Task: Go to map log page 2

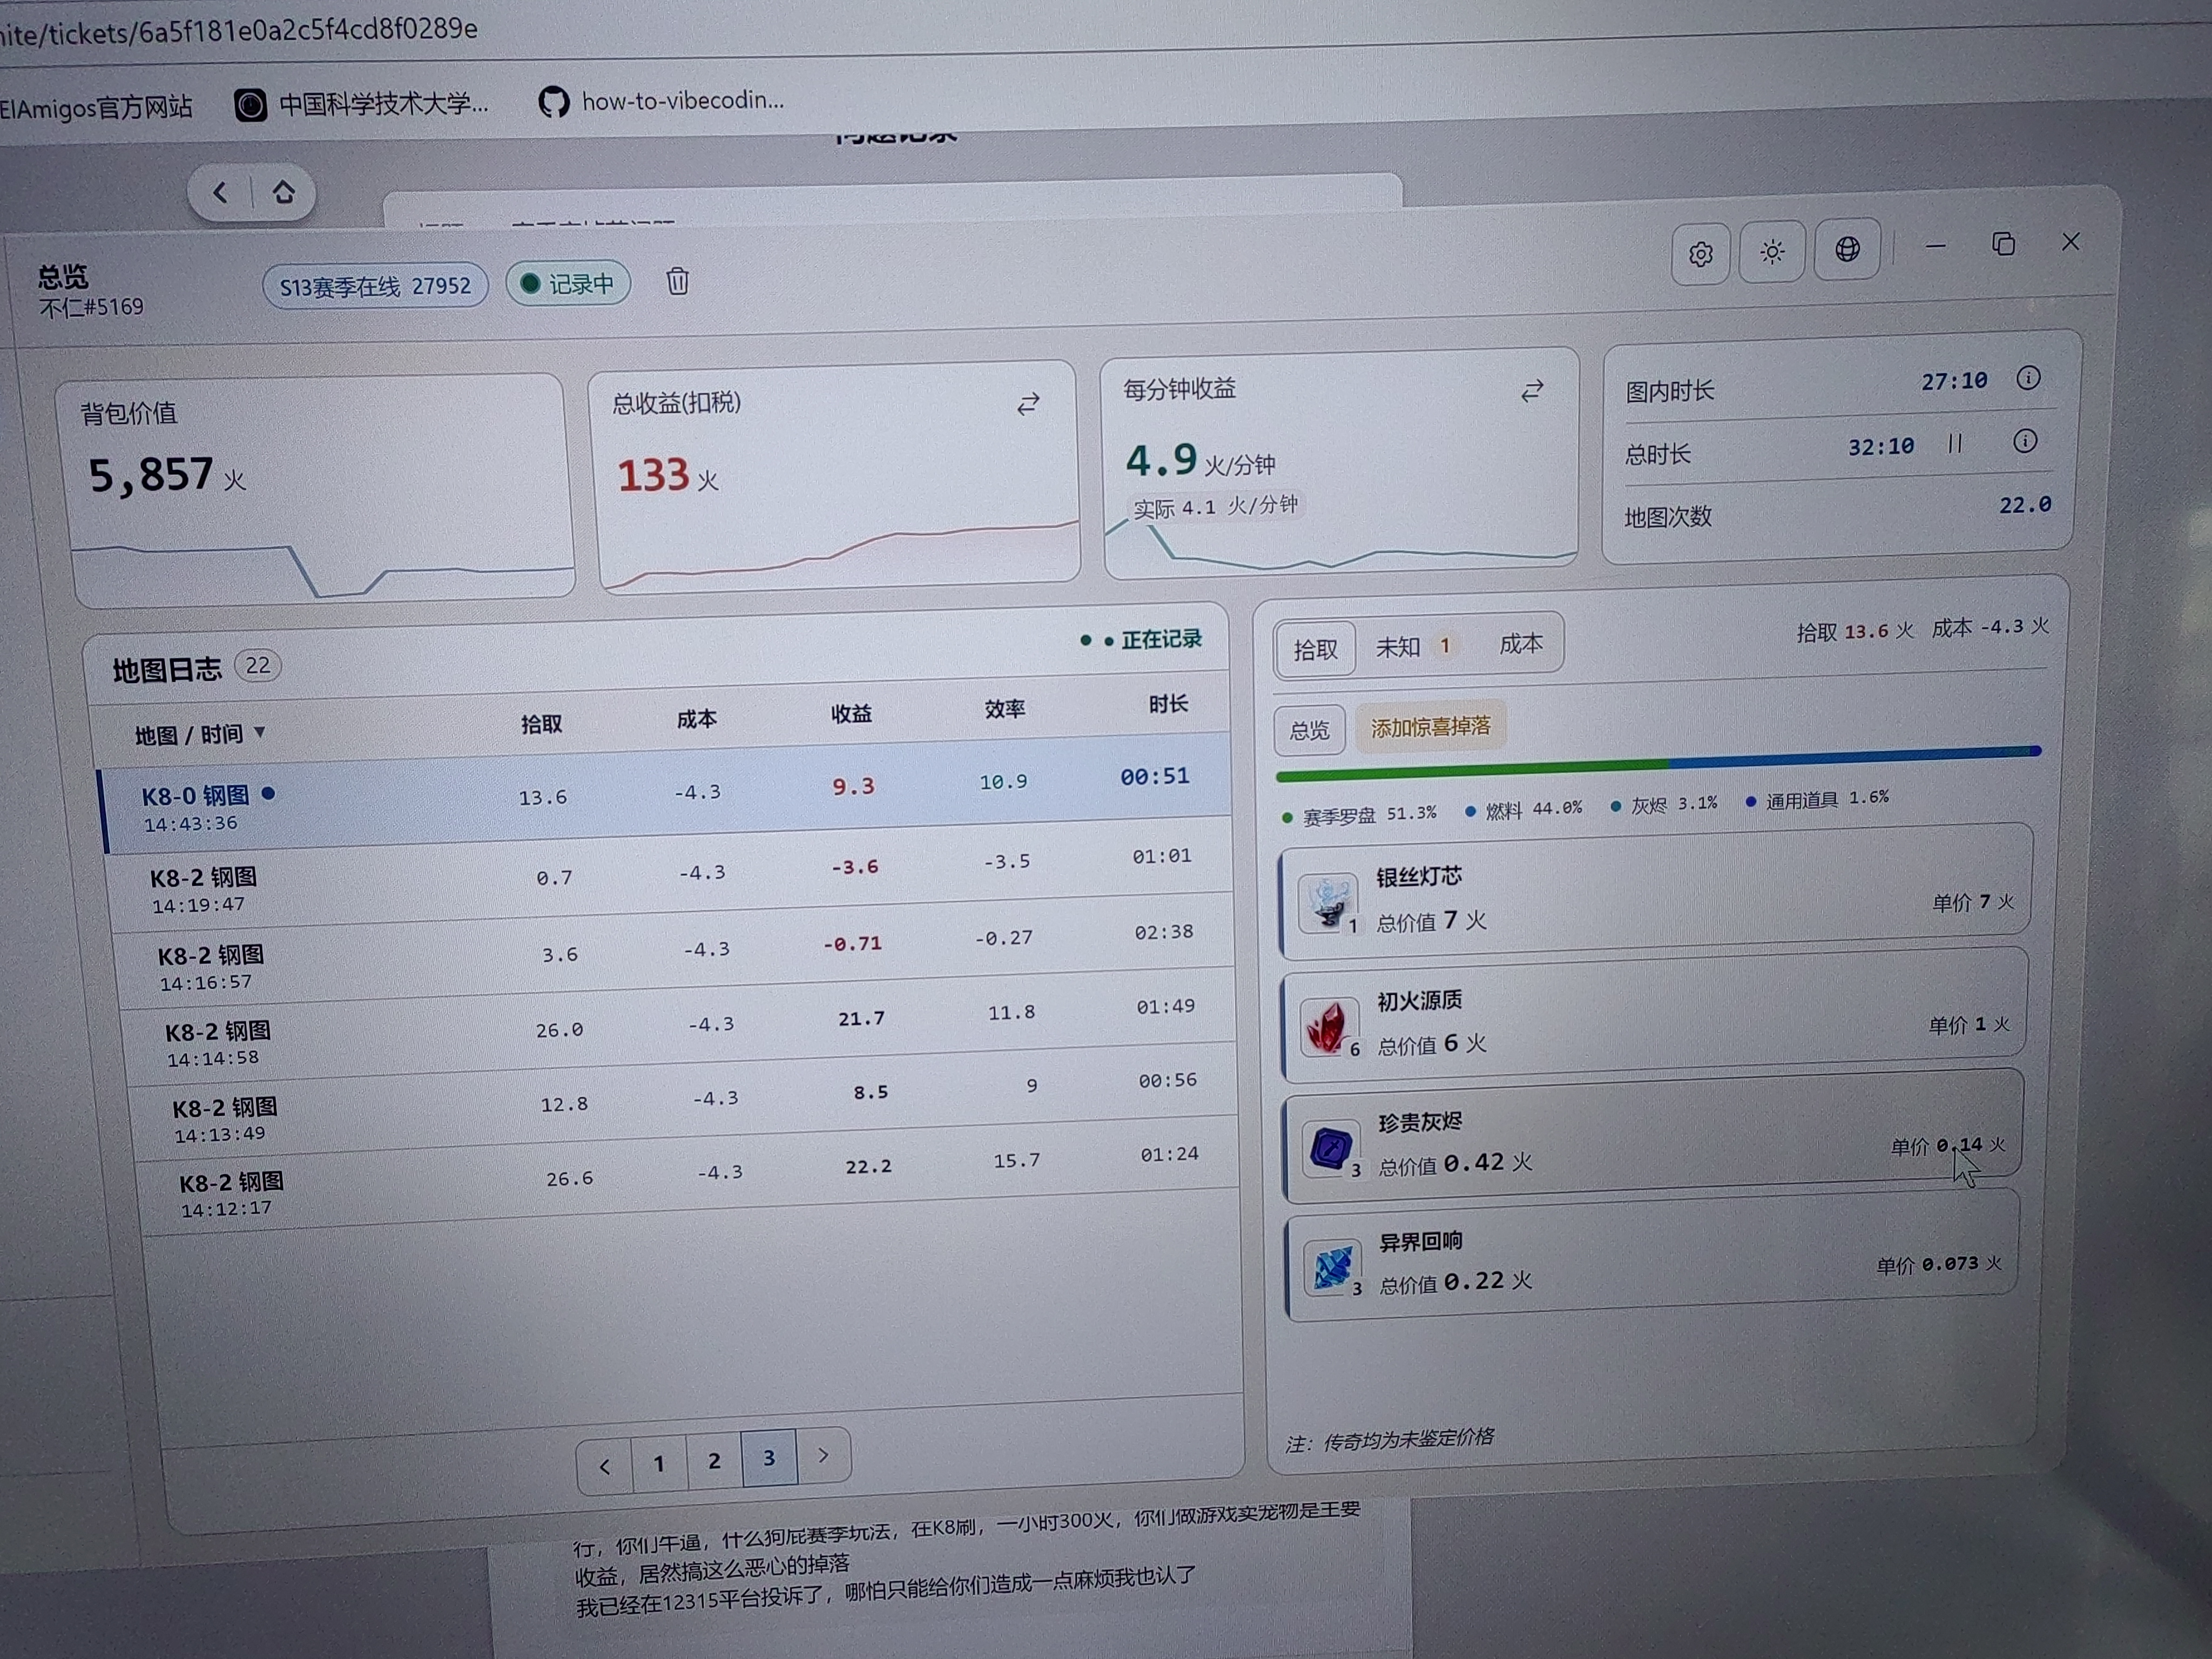Action: click(x=714, y=1461)
